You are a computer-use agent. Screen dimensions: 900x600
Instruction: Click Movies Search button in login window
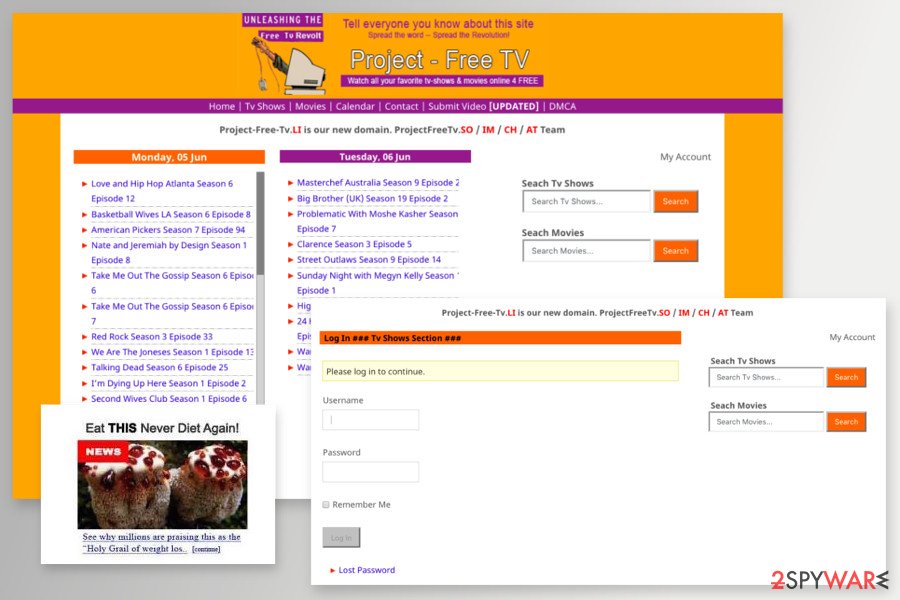click(x=846, y=422)
